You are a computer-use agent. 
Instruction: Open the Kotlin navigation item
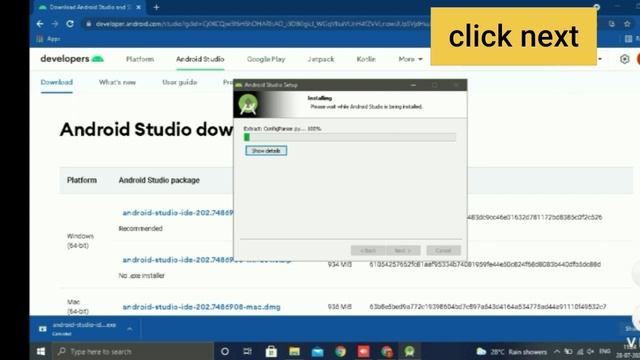click(x=366, y=59)
